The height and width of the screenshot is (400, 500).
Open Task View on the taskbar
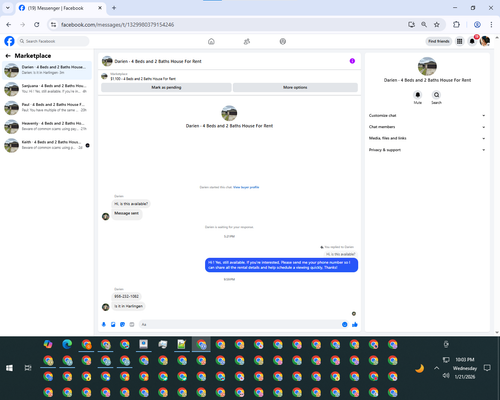[28, 368]
